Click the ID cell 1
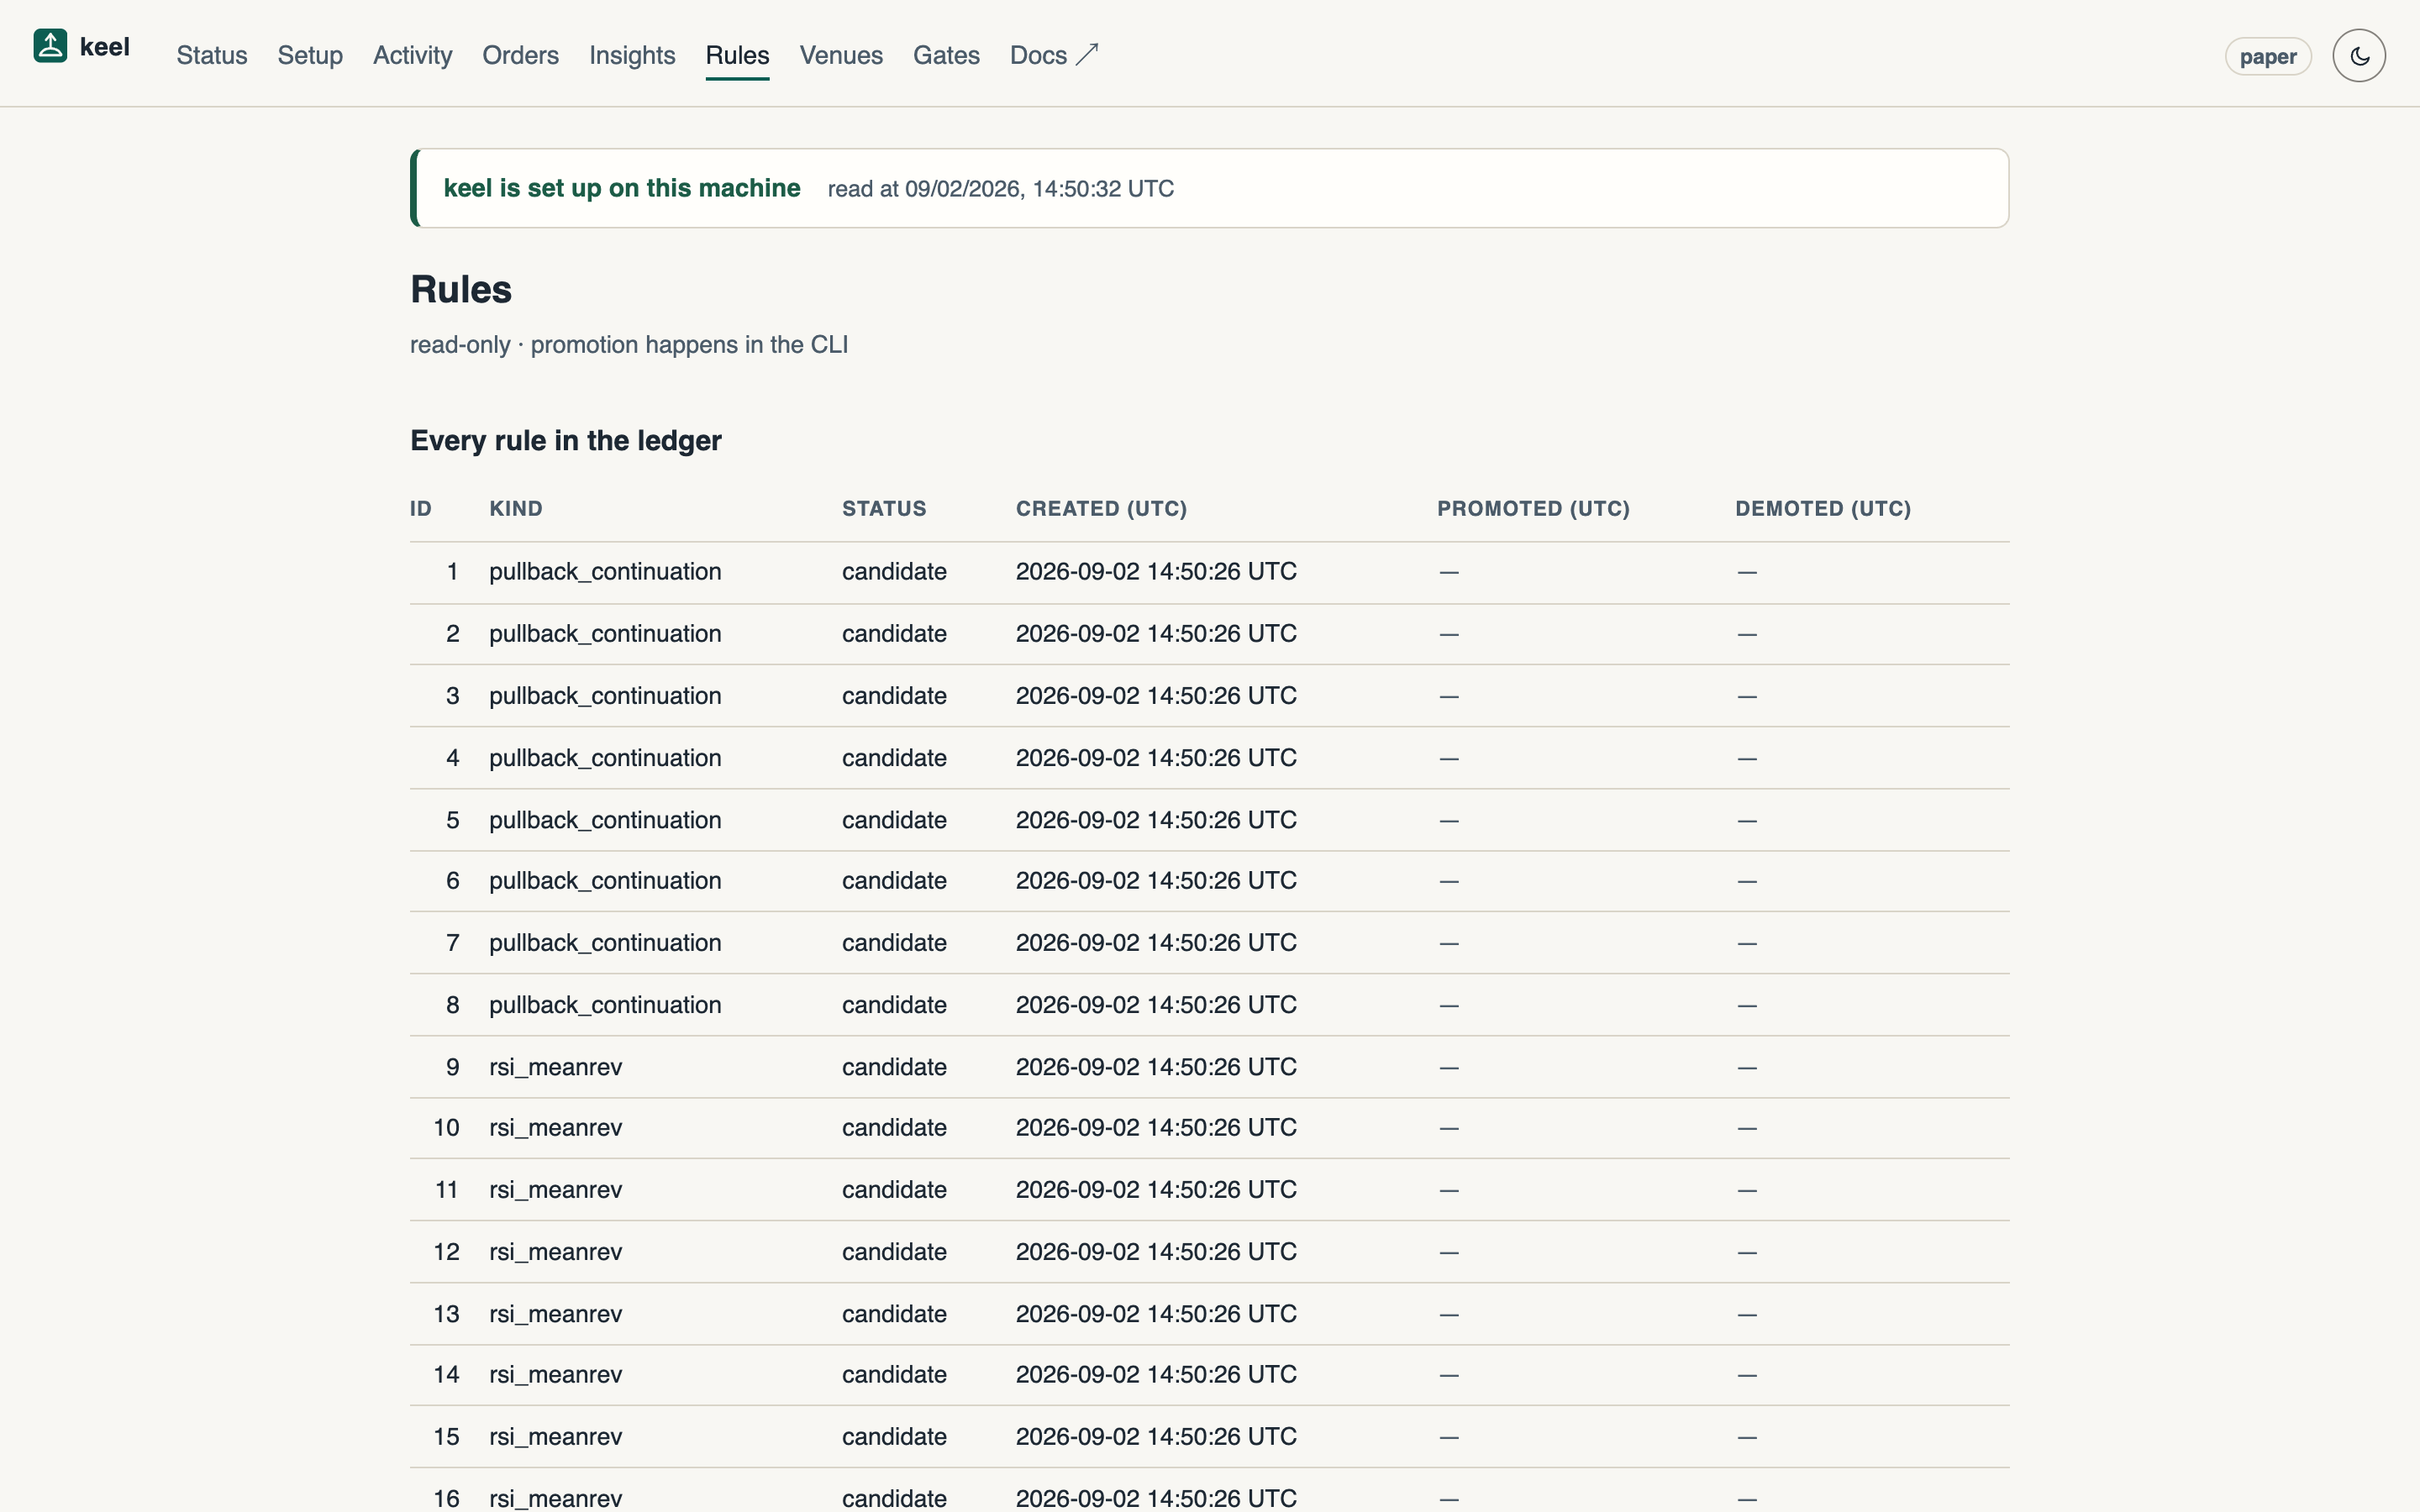Screen dimensions: 2420x1512 coord(453,572)
